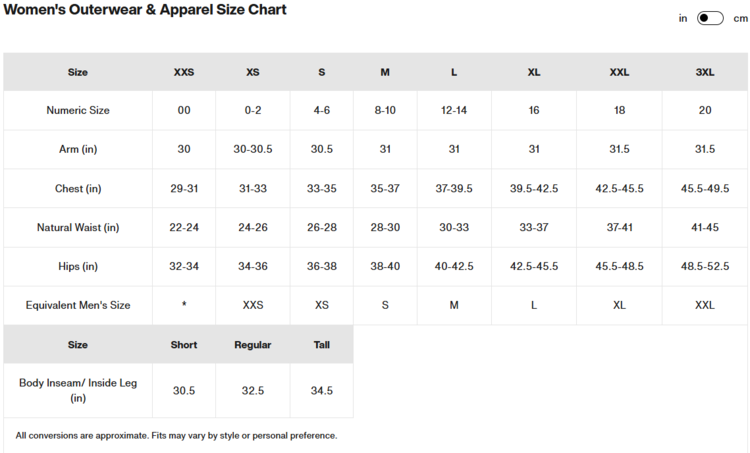Click the Hips (in) row label
Viewport: 750px width, 453px height.
click(x=78, y=267)
